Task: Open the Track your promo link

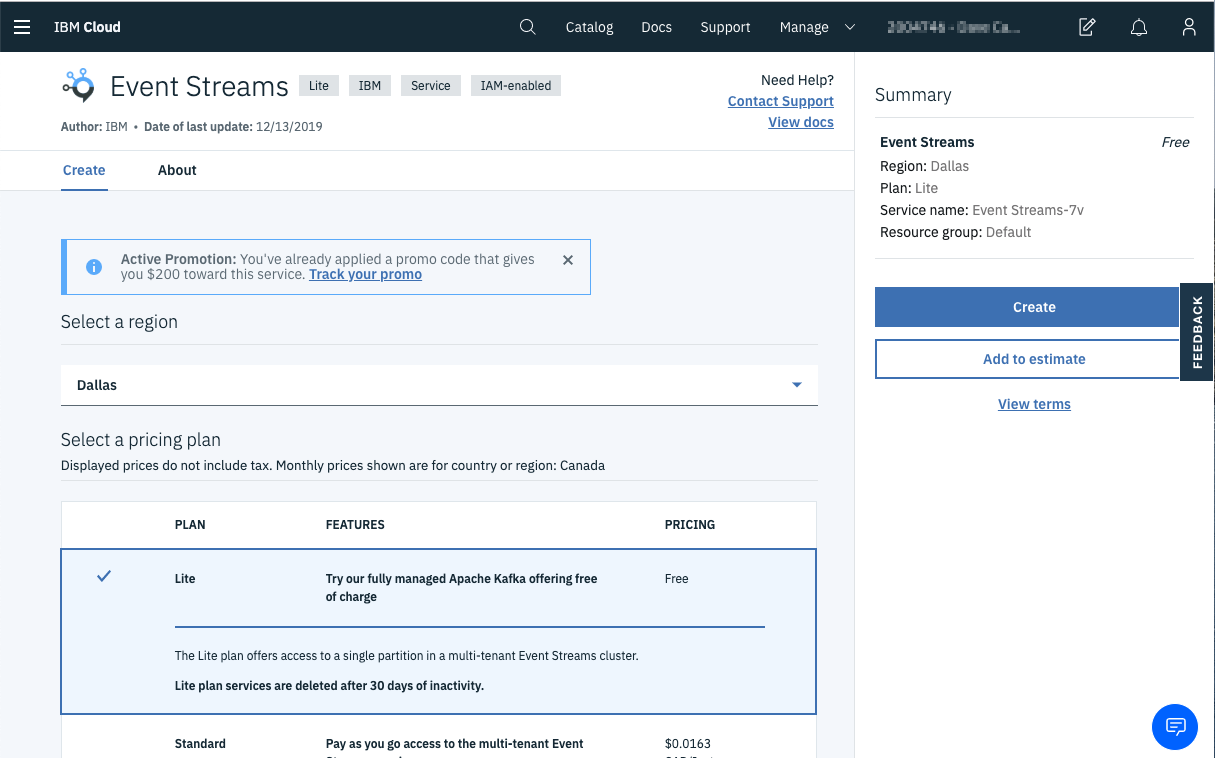Action: pyautogui.click(x=365, y=273)
